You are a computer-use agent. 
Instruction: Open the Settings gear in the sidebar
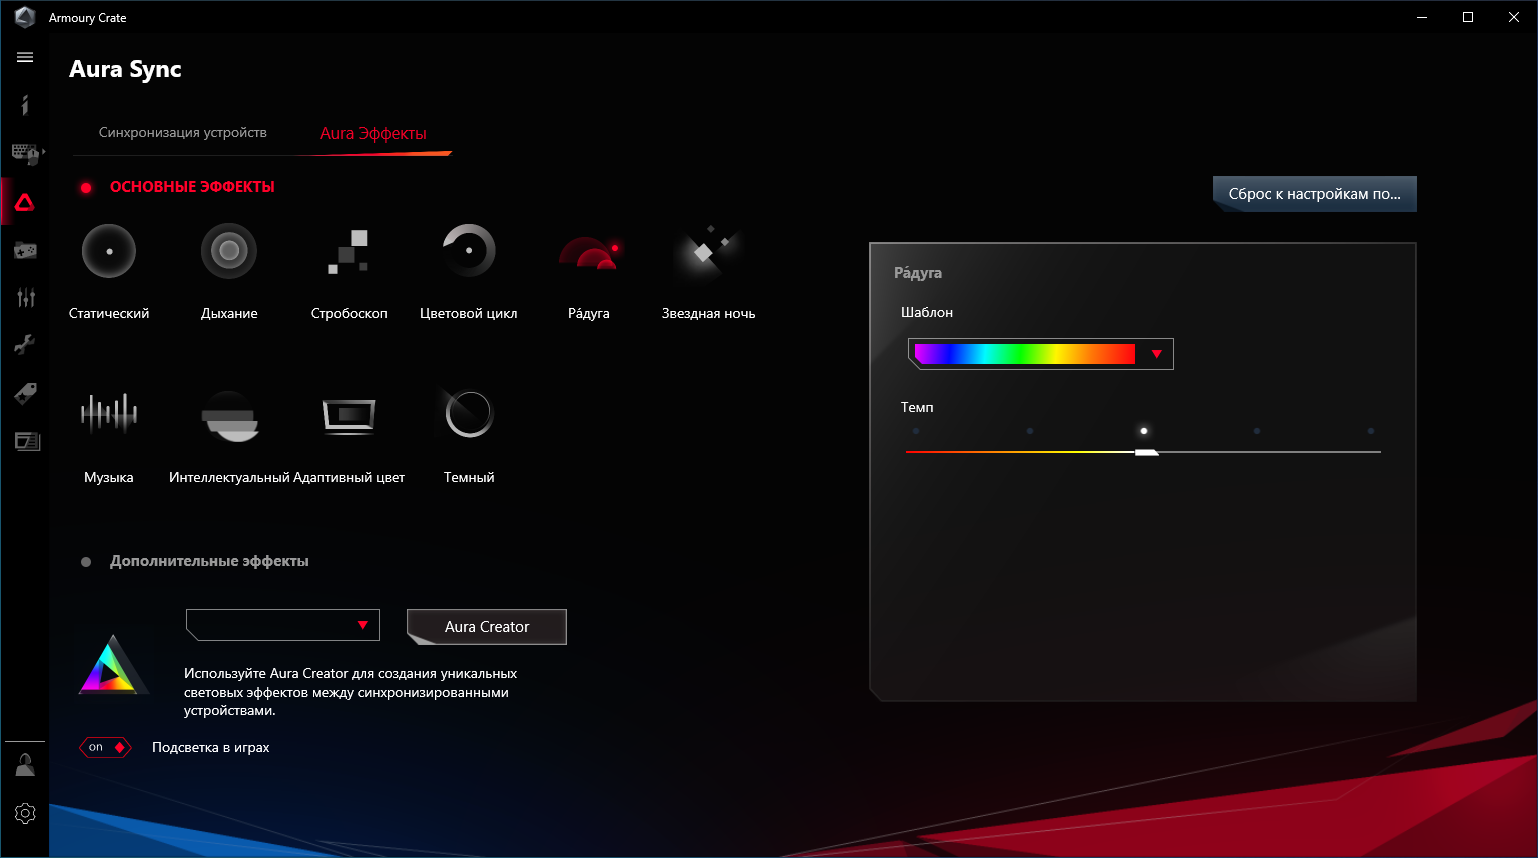tap(25, 813)
